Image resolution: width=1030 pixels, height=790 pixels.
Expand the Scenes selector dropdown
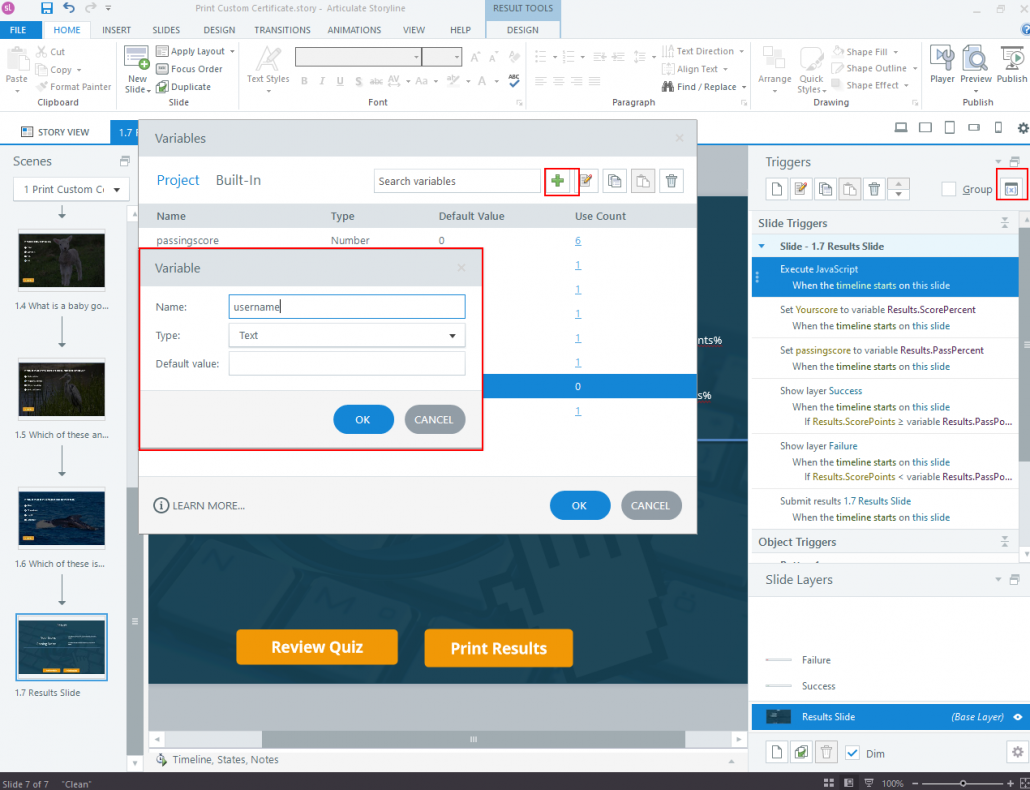tap(72, 189)
